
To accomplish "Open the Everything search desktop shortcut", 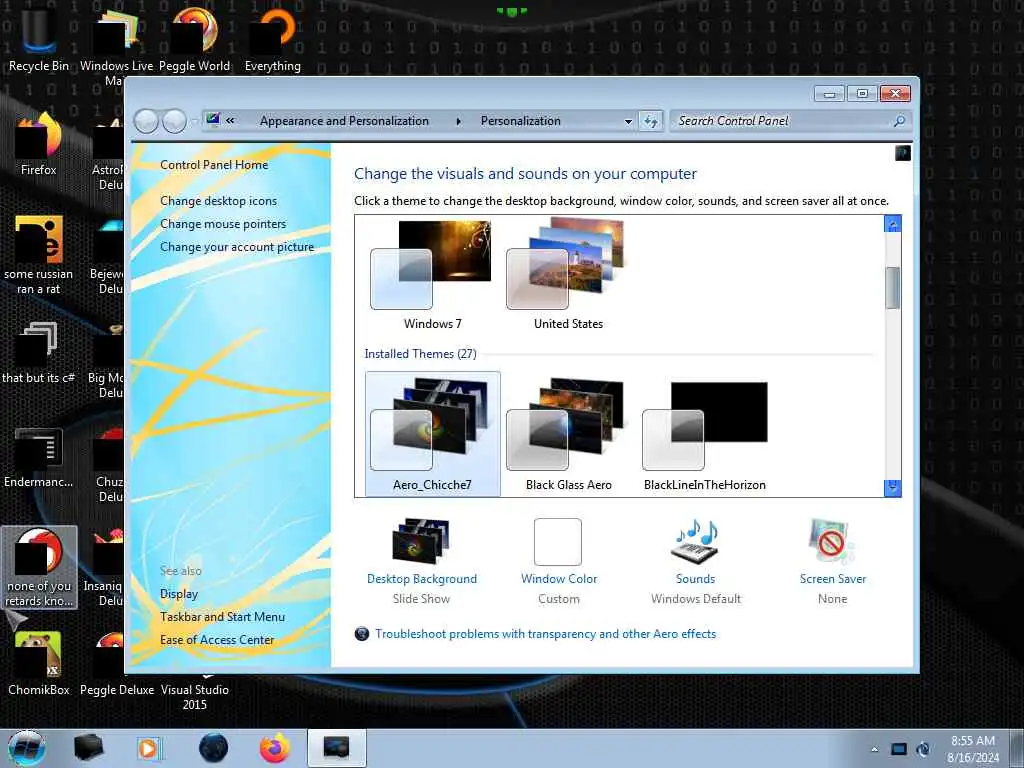I will coord(272,39).
